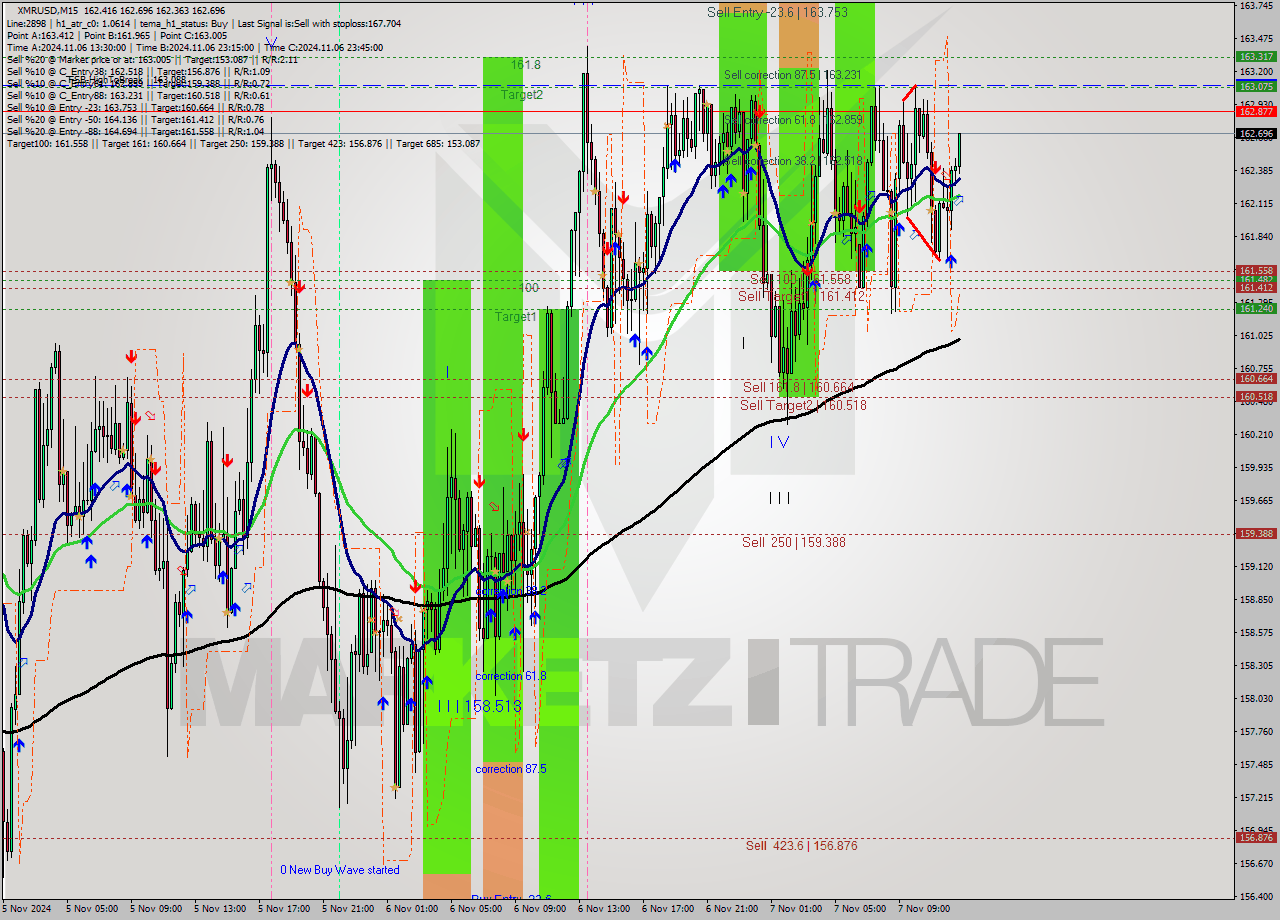Click the 'Sell 250 | 159.388' label
The image size is (1280, 920).
(793, 542)
